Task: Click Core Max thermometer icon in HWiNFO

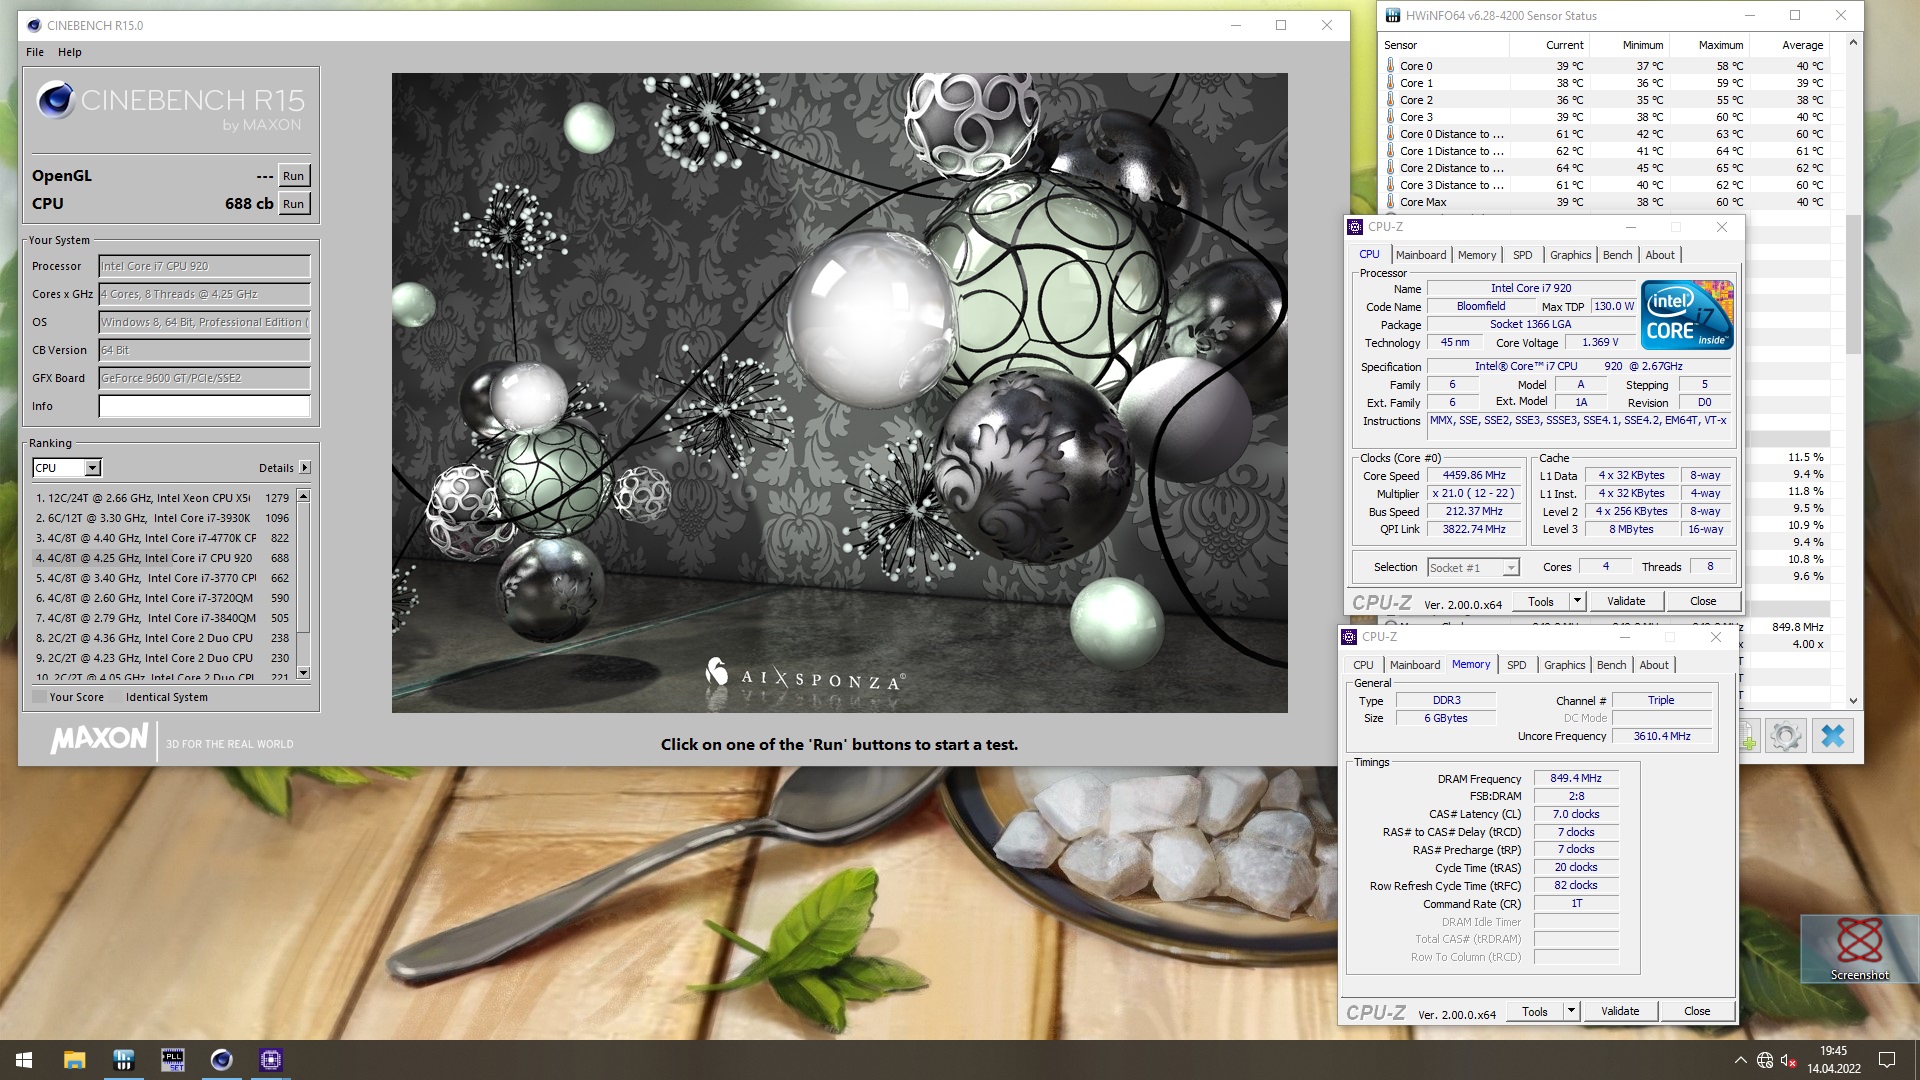Action: (1390, 202)
